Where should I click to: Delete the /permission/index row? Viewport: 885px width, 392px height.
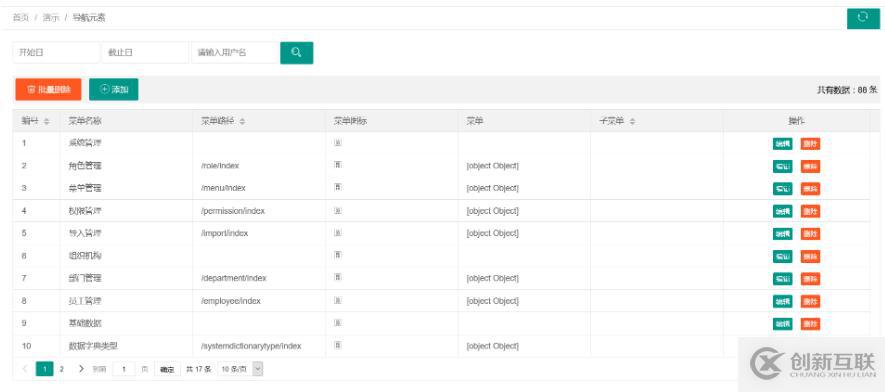810,212
